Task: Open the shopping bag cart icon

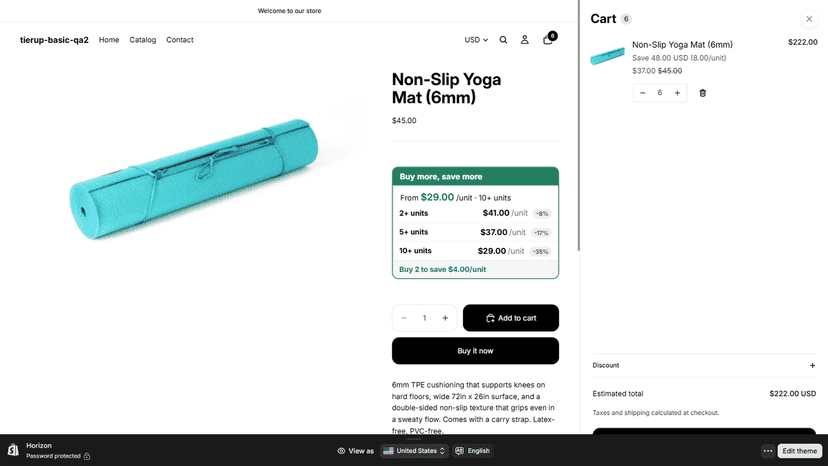Action: pos(548,40)
